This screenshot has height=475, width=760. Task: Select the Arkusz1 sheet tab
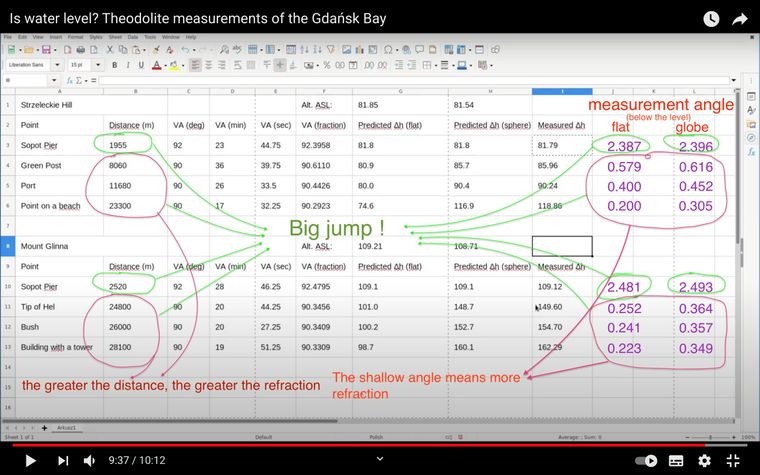pyautogui.click(x=67, y=427)
